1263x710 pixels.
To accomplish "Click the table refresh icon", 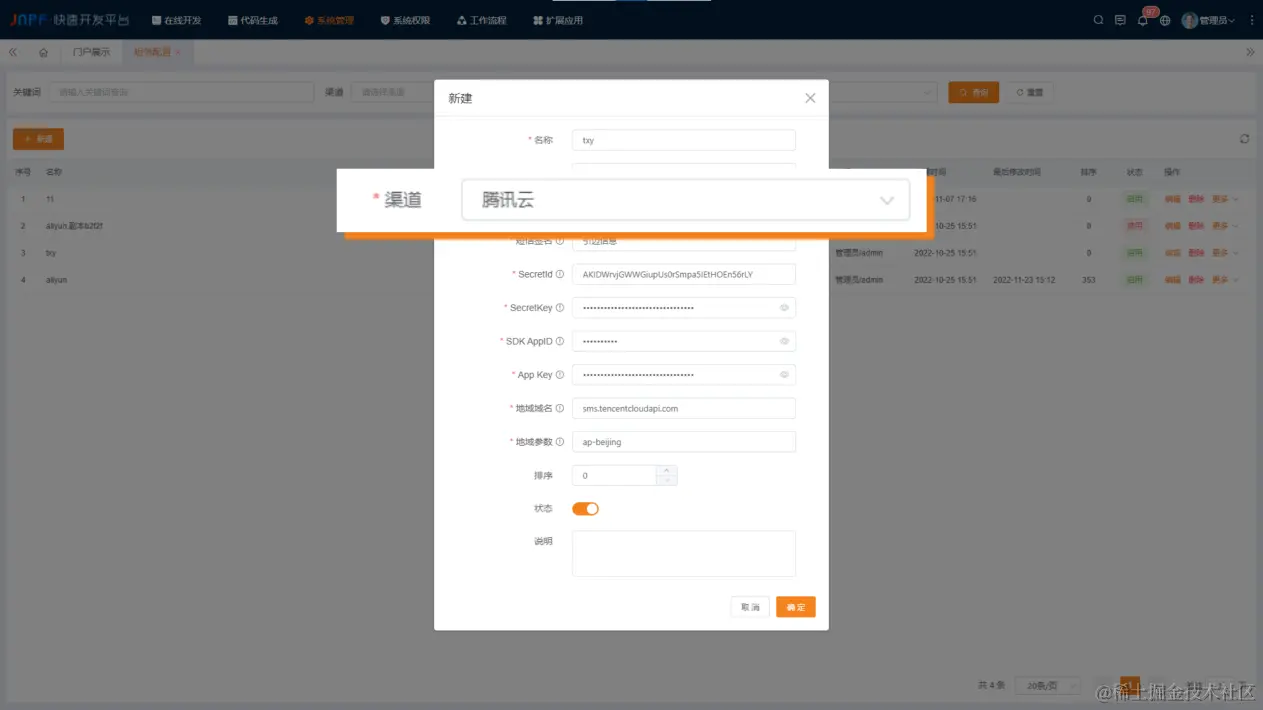I will [x=1244, y=139].
